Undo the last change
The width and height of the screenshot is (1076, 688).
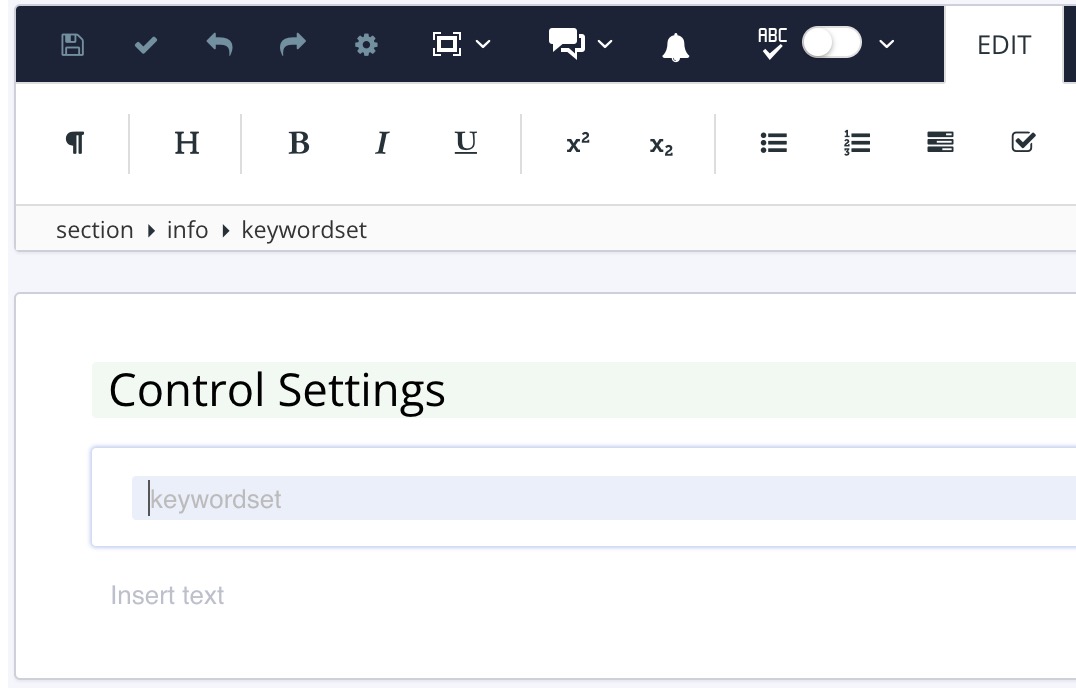click(x=219, y=44)
